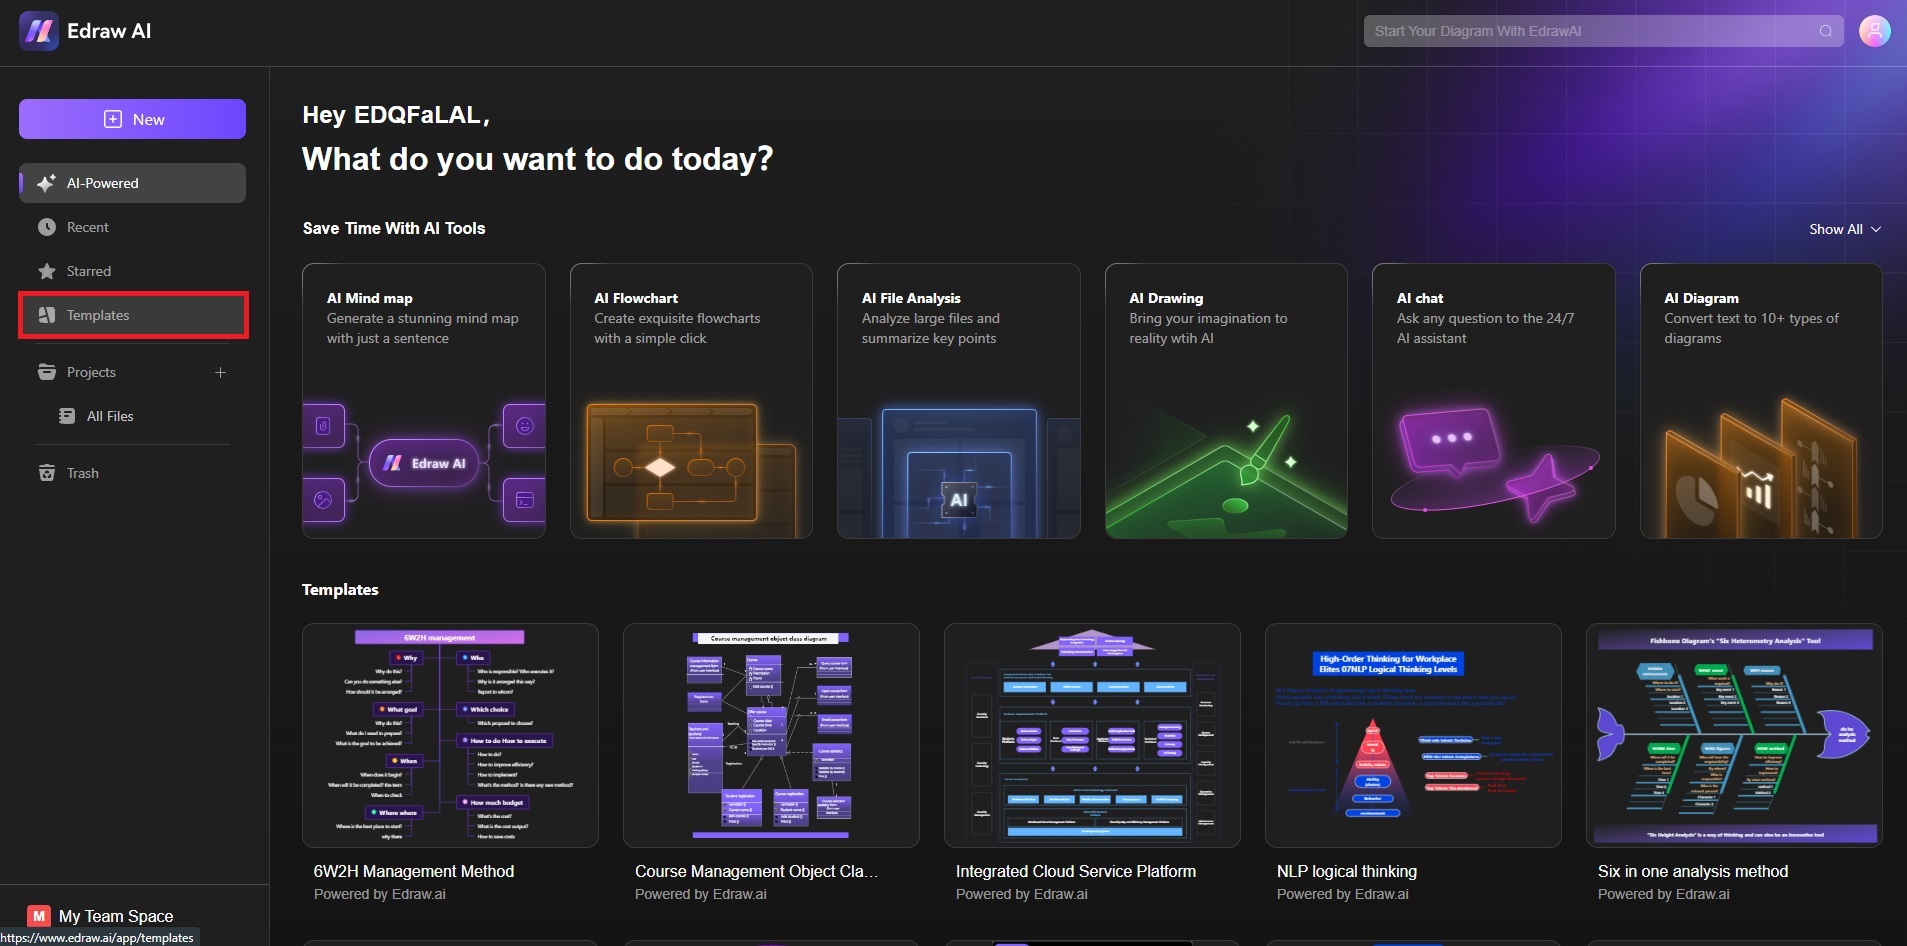1907x946 pixels.
Task: Open 6W2H Management Method template thumbnail
Action: [450, 735]
